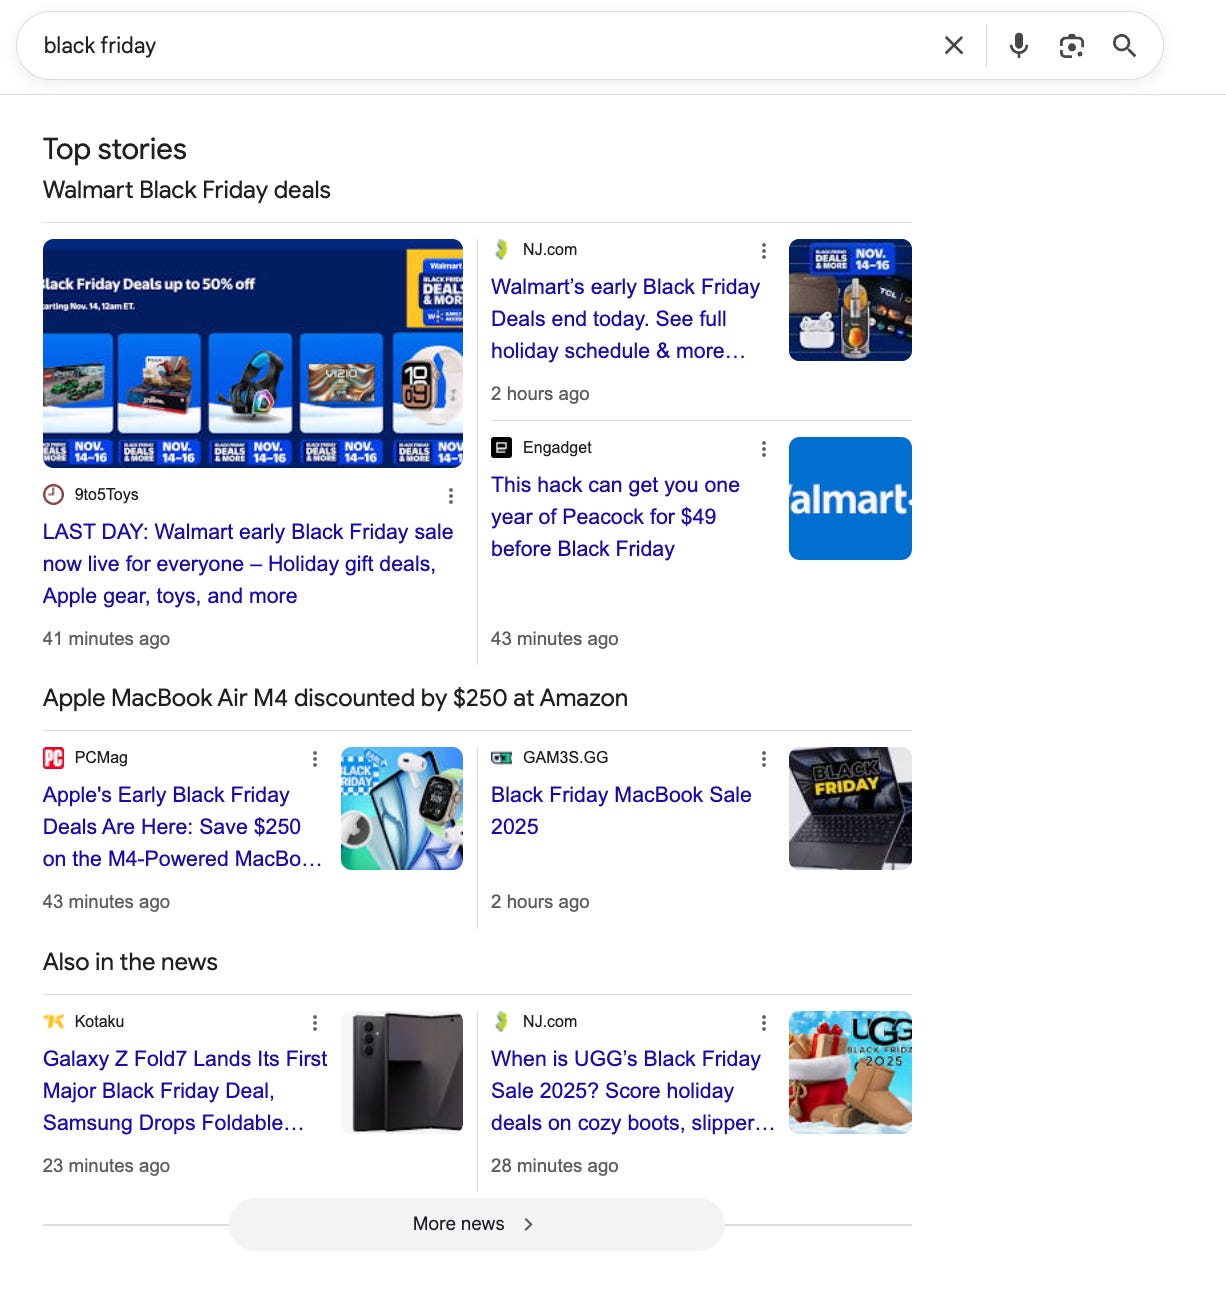The height and width of the screenshot is (1302, 1226).
Task: Click the Kotaku source name
Action: coord(99,1021)
